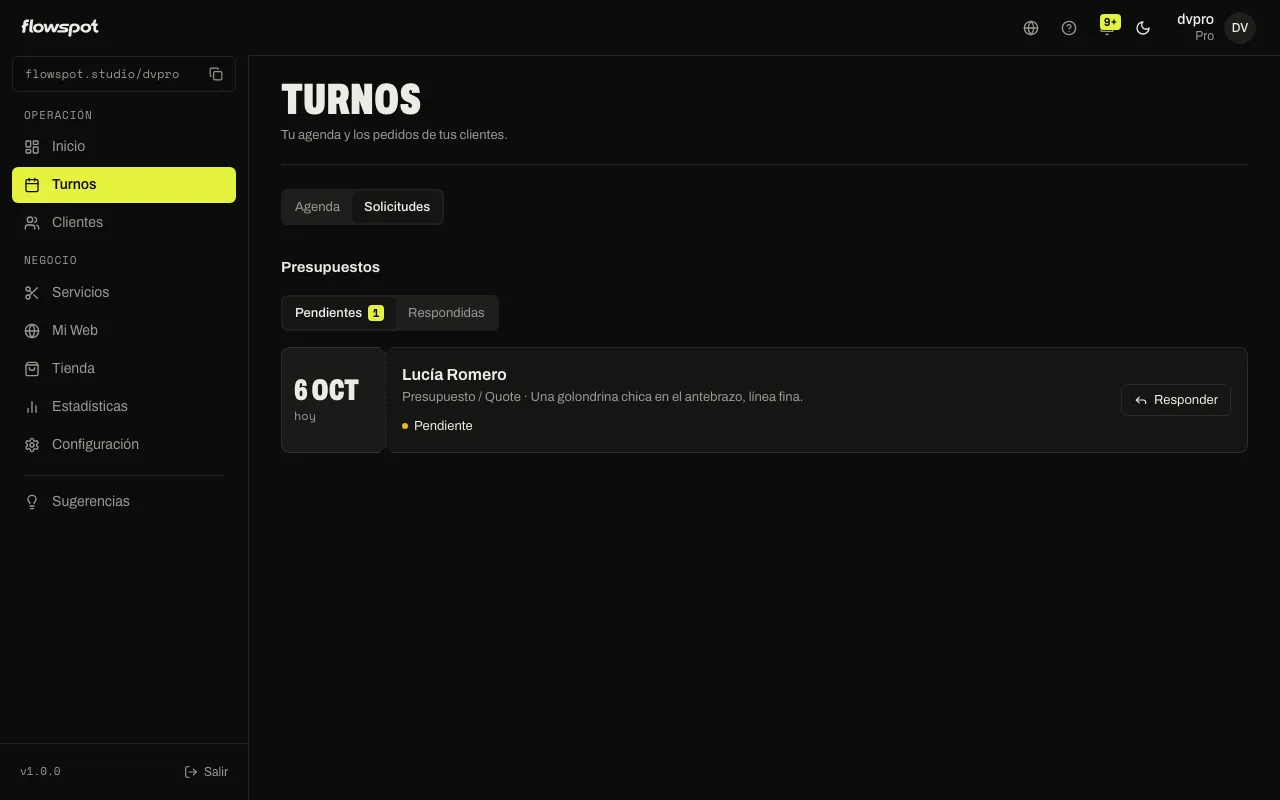
Task: Click the Sugerencias lightbulb icon
Action: click(32, 502)
